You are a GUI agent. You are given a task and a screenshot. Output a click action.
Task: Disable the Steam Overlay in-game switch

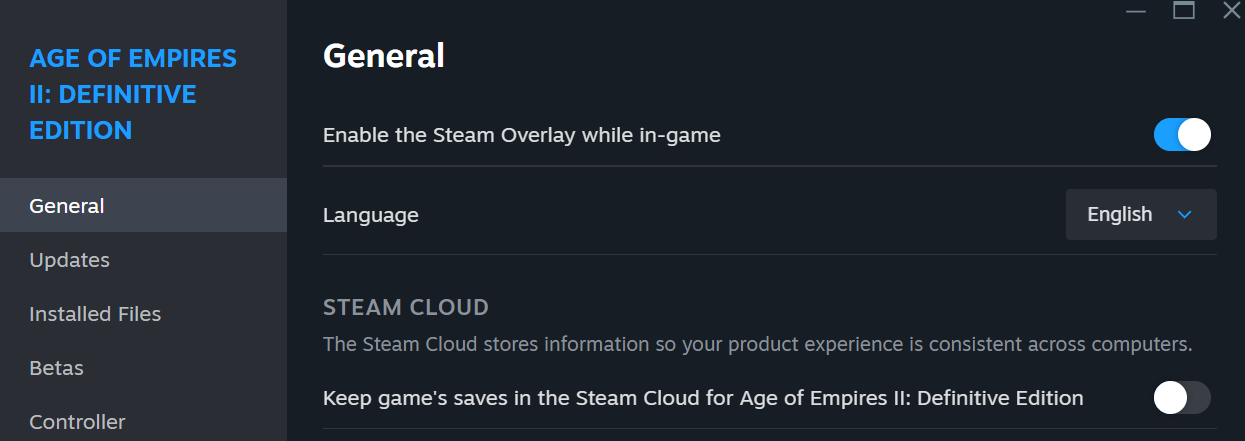[1182, 134]
